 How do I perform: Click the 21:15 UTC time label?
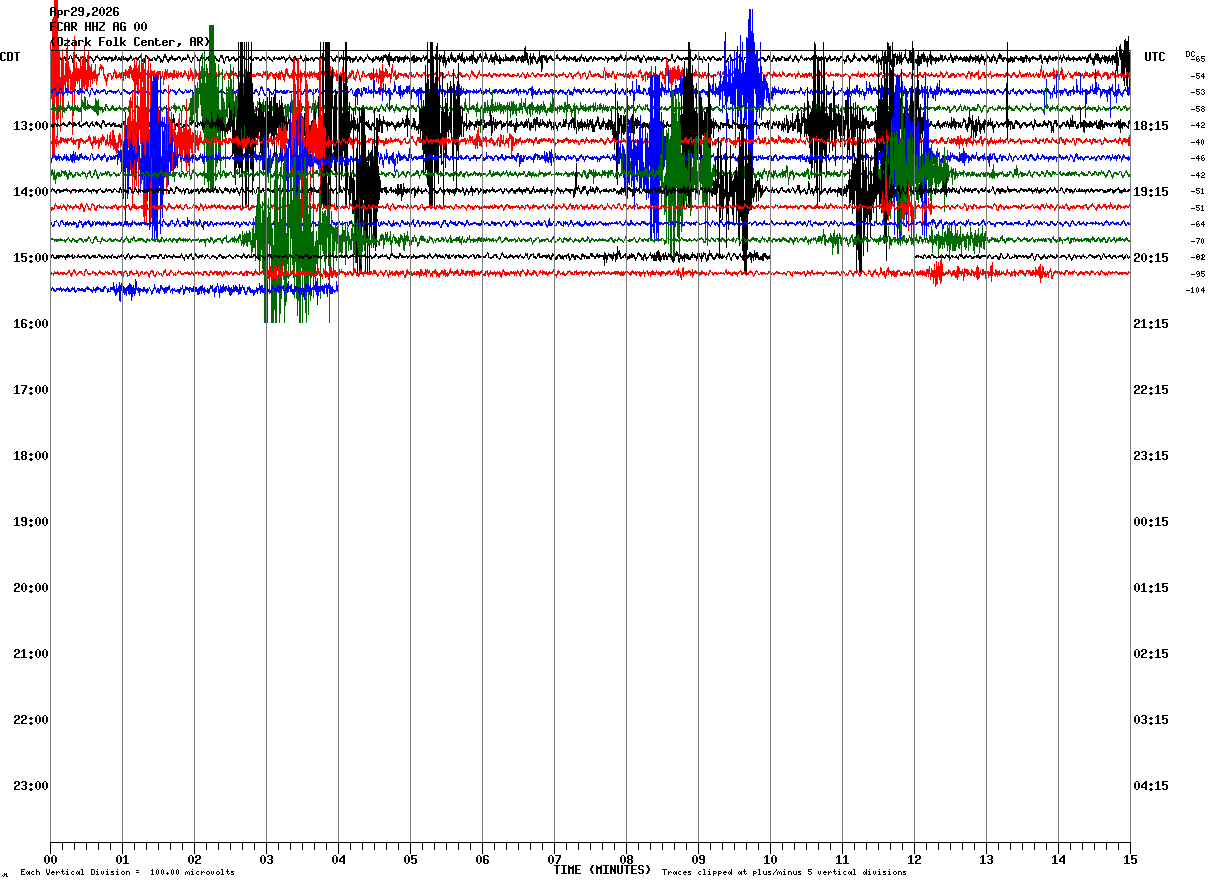(x=1151, y=324)
